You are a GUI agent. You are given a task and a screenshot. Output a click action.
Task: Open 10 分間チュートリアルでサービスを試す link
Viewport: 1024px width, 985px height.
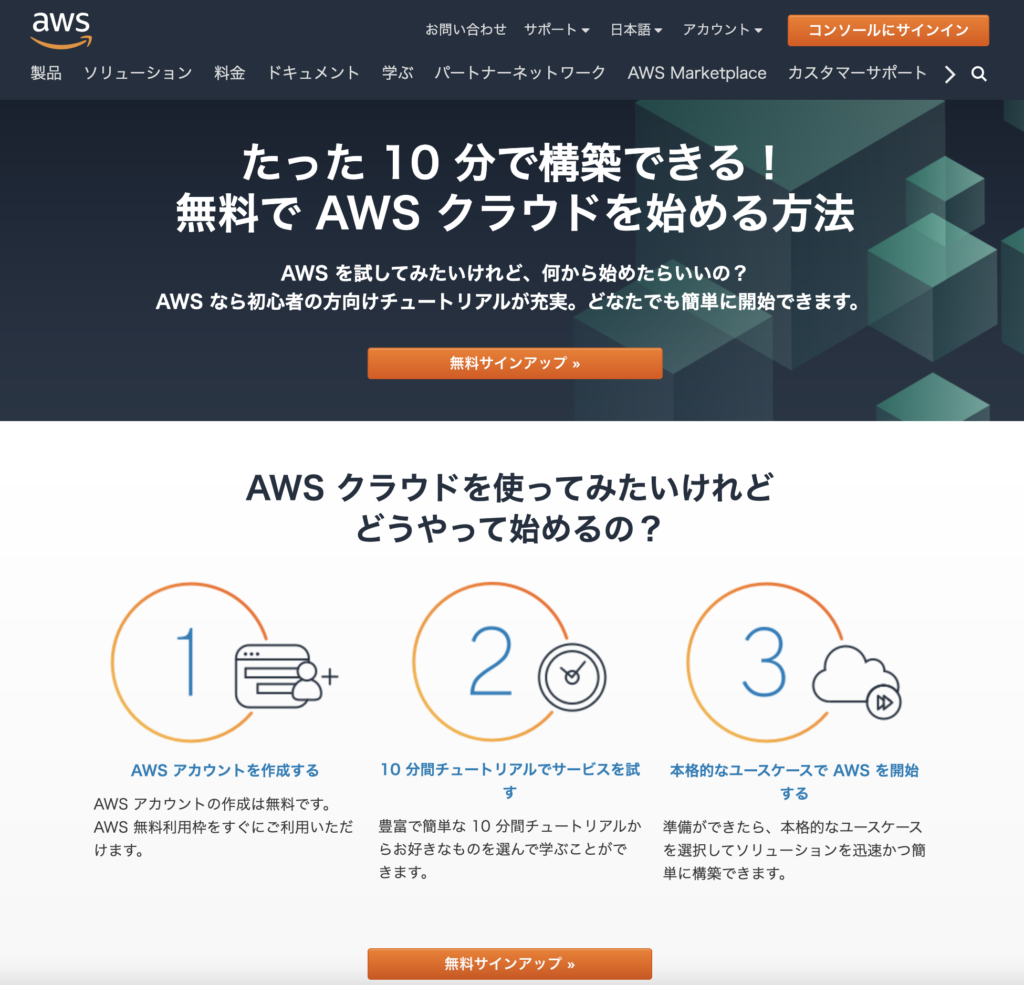[510, 781]
